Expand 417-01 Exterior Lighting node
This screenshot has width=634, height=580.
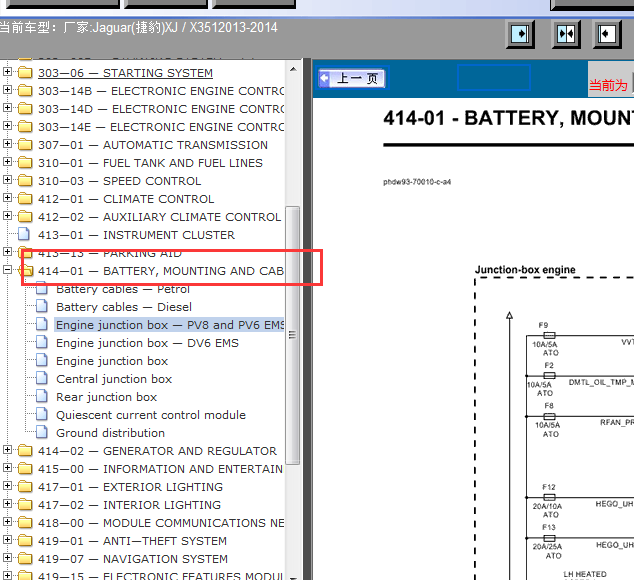click(x=7, y=486)
